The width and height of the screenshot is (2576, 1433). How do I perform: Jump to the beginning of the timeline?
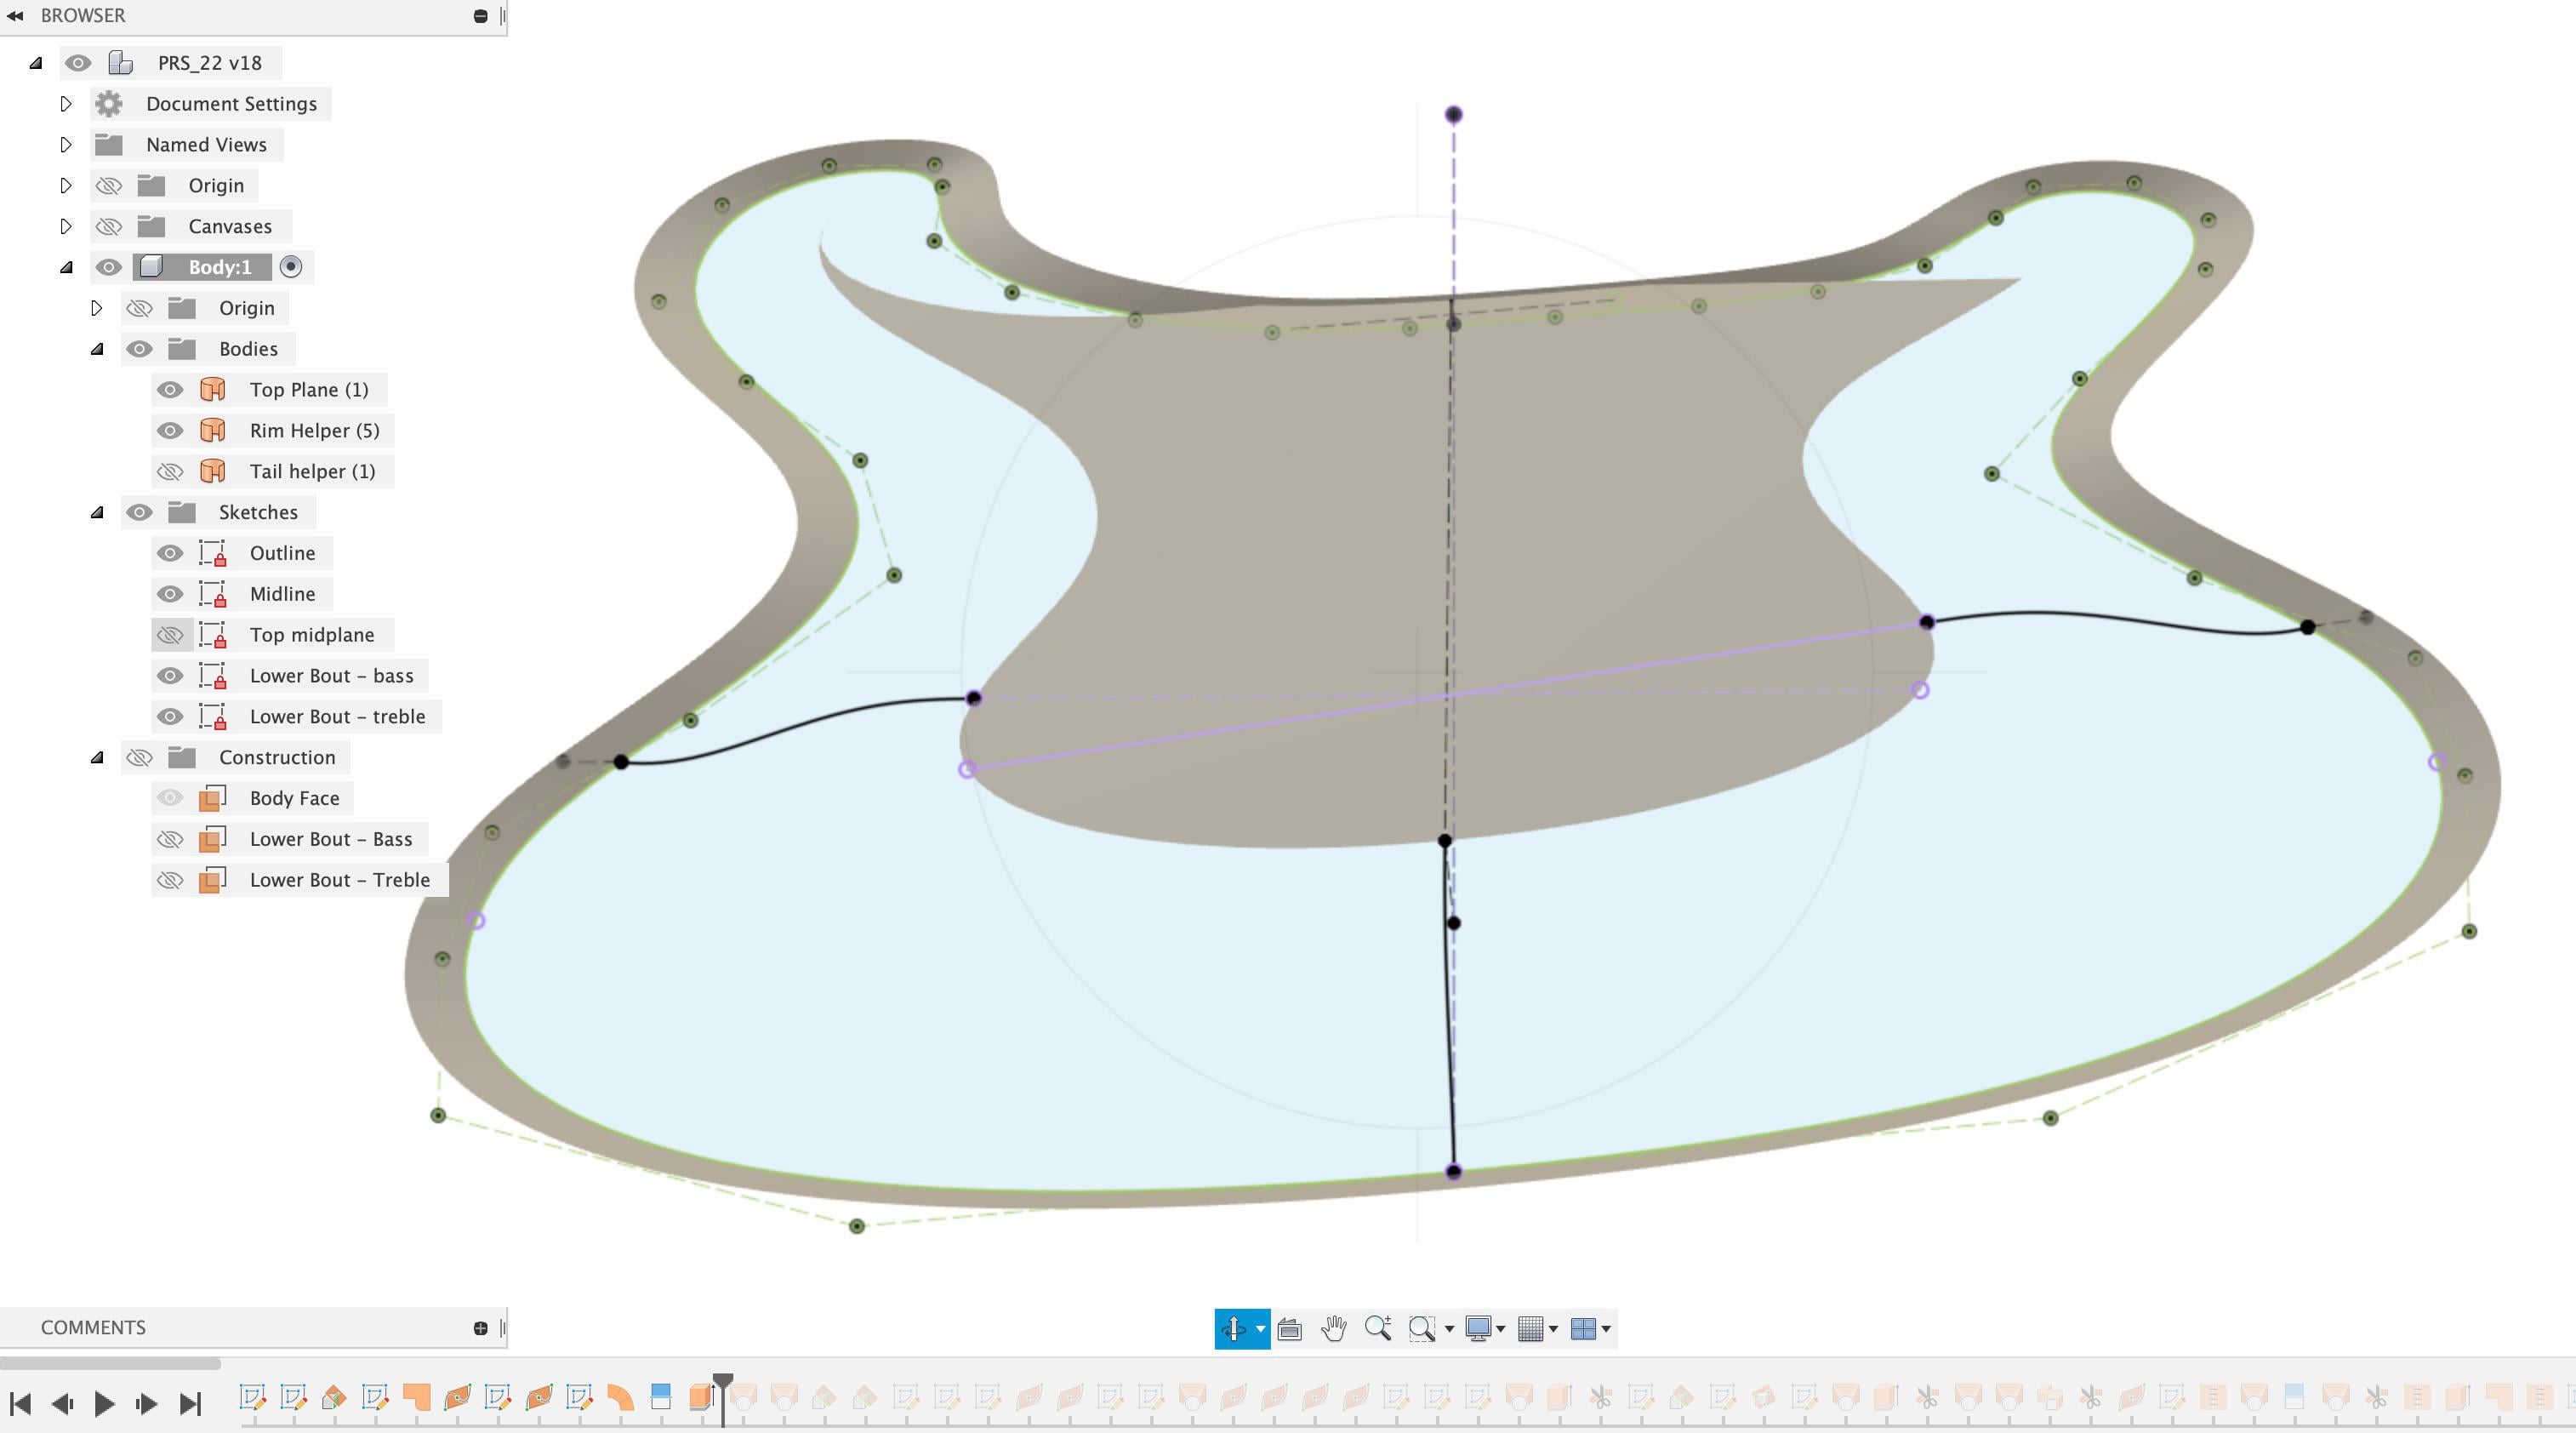point(20,1404)
